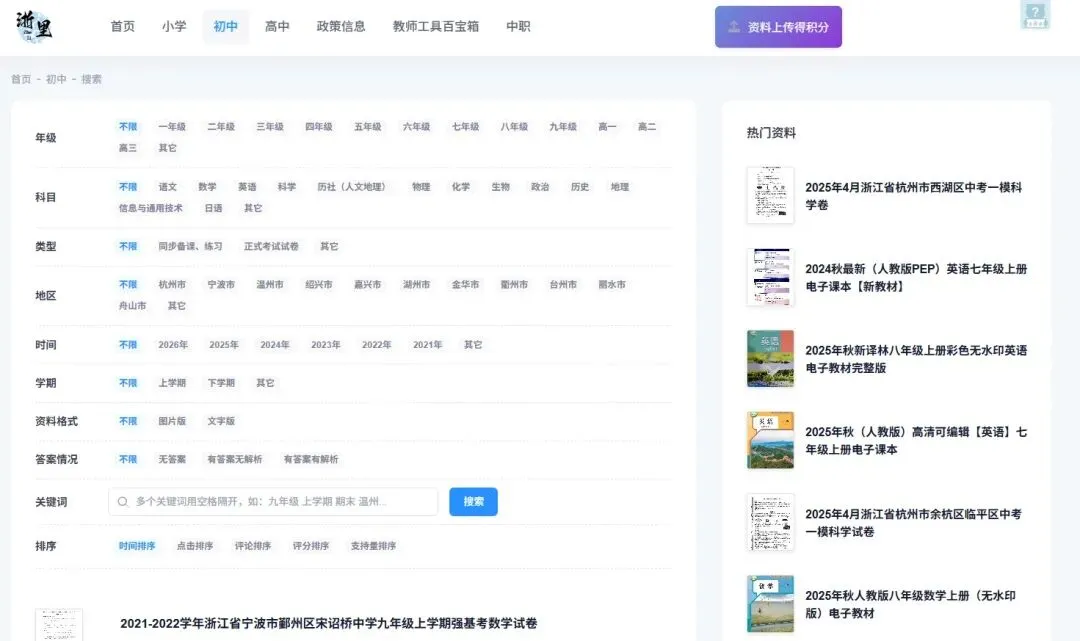The width and height of the screenshot is (1080, 641).
Task: Select the 图片版 resource format
Action: coord(172,421)
